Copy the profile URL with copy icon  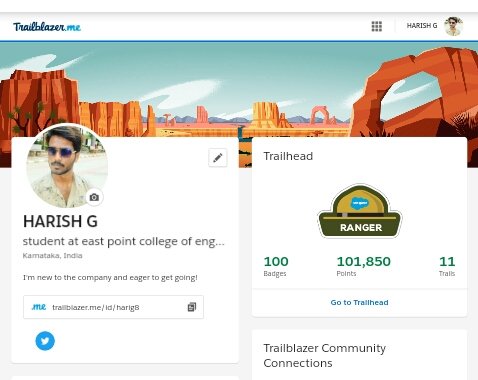tap(192, 307)
